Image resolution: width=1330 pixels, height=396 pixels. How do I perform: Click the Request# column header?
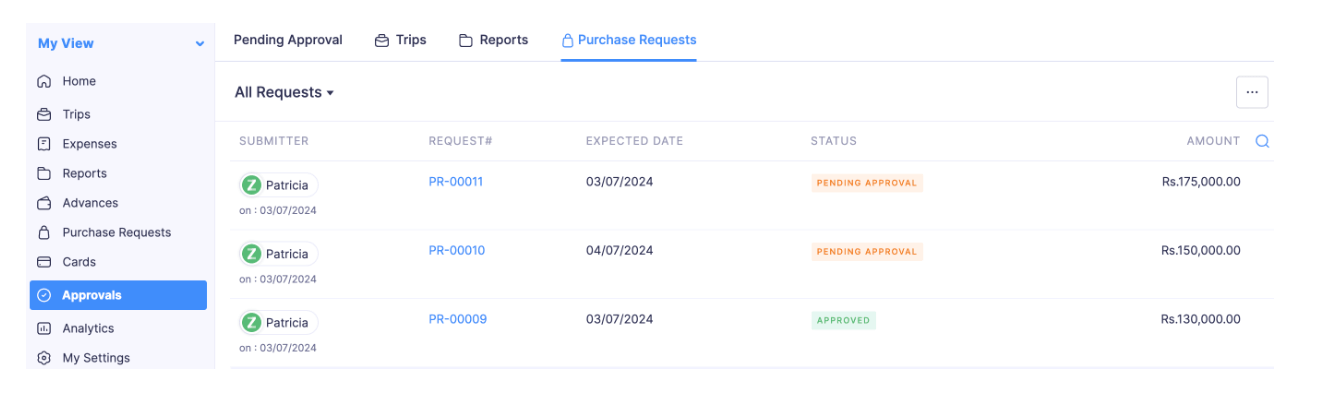pos(461,141)
